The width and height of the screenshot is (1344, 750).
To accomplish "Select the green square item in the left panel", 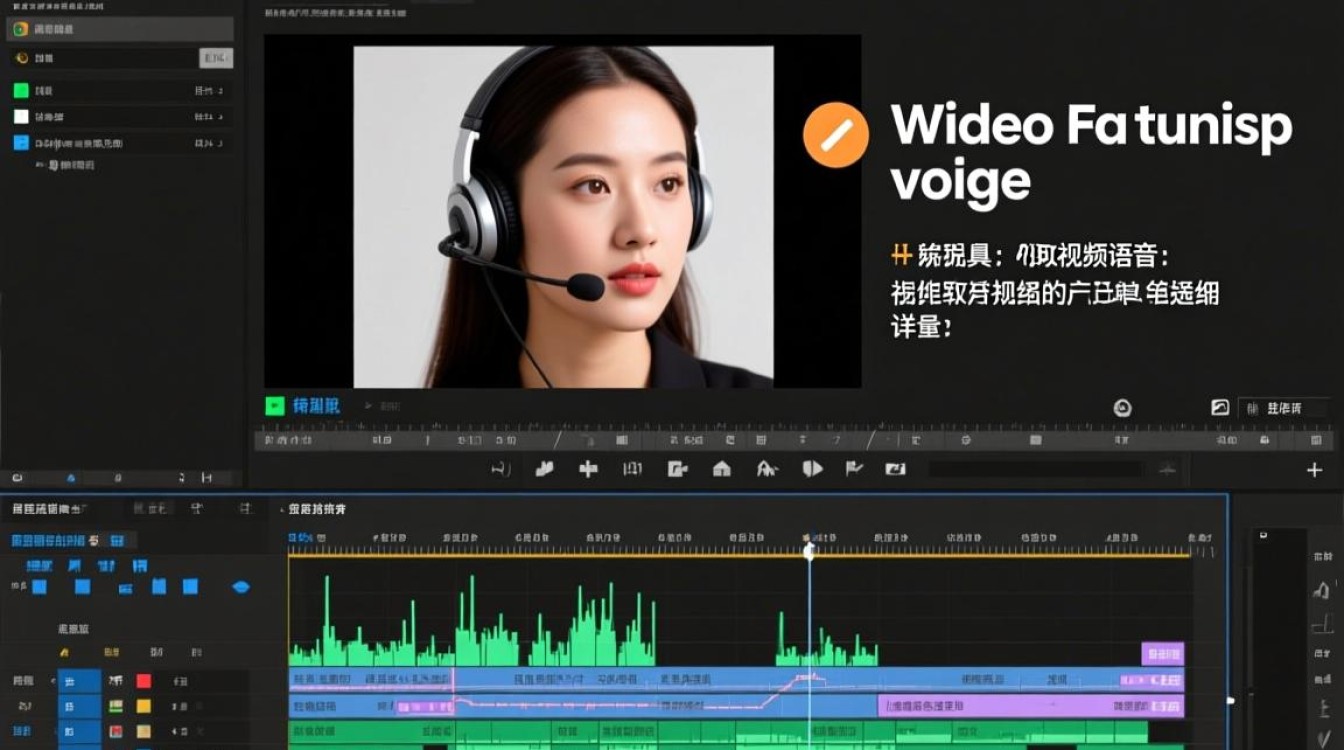I will click(x=21, y=90).
